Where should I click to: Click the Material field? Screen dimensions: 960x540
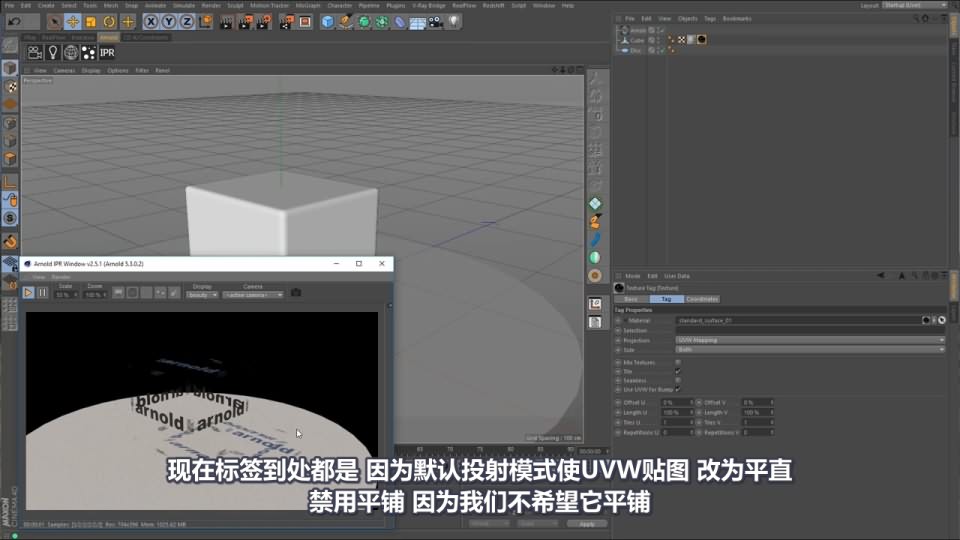798,320
